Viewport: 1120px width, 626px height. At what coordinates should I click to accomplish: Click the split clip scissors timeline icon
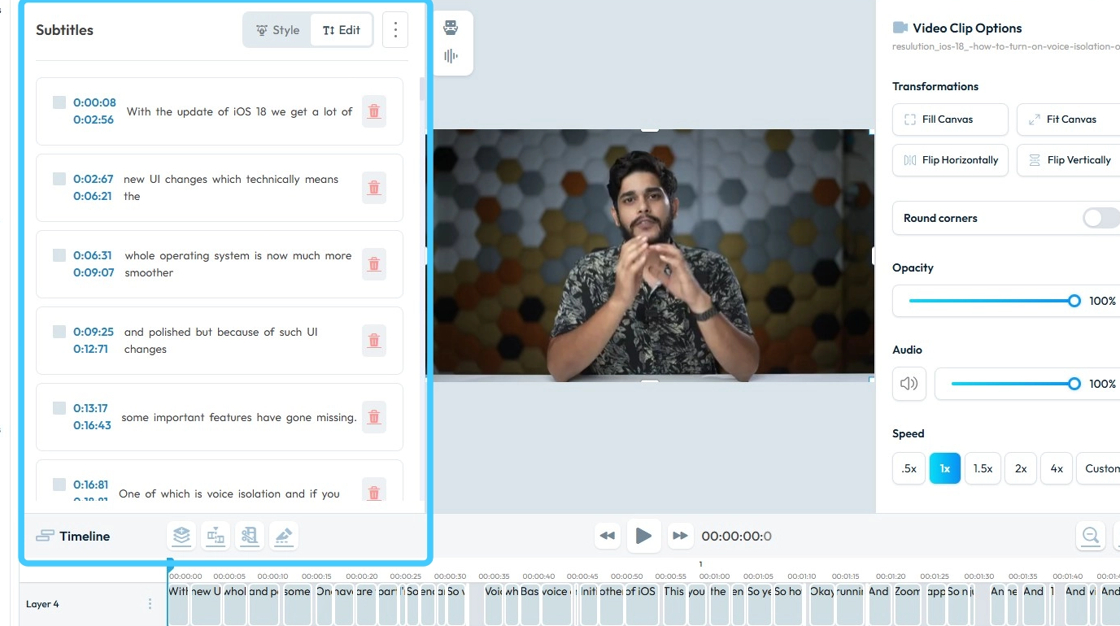(249, 536)
